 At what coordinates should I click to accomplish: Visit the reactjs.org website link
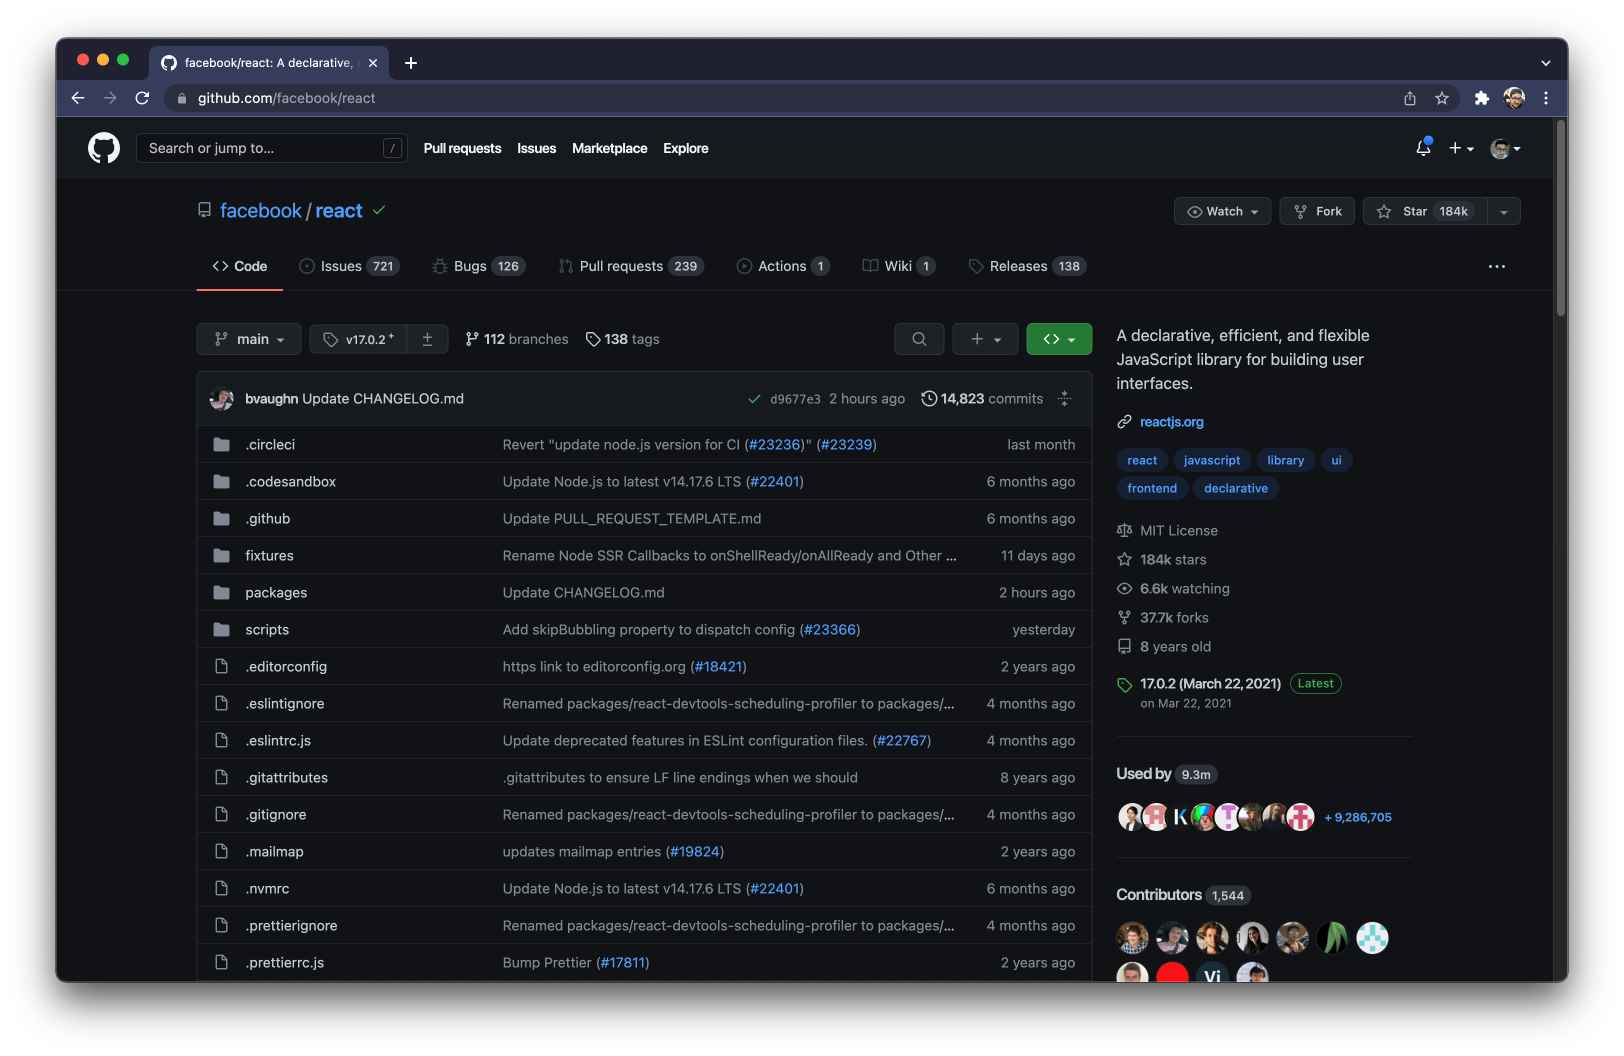click(x=1172, y=422)
